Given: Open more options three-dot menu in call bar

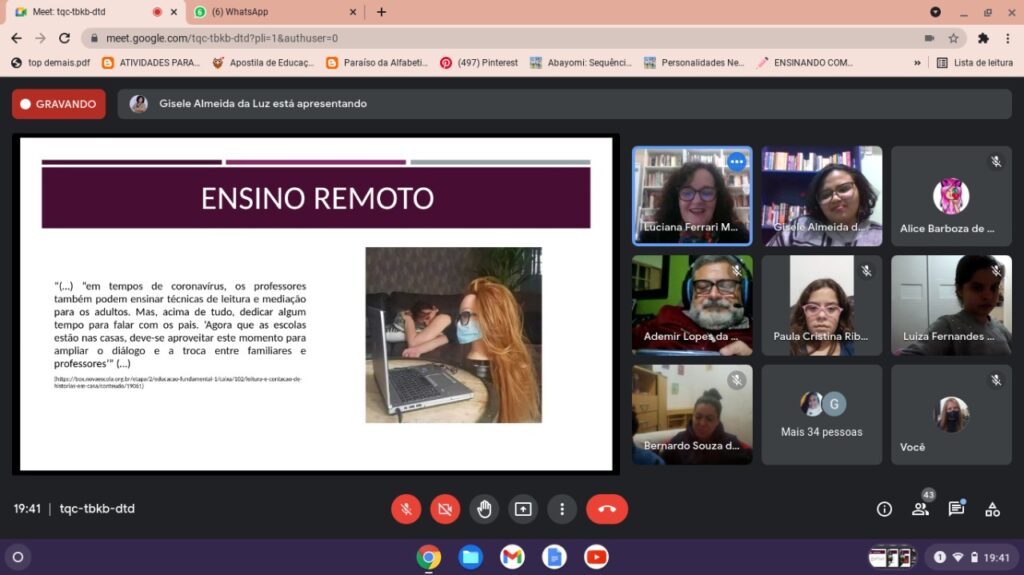Looking at the screenshot, I should click(x=562, y=509).
